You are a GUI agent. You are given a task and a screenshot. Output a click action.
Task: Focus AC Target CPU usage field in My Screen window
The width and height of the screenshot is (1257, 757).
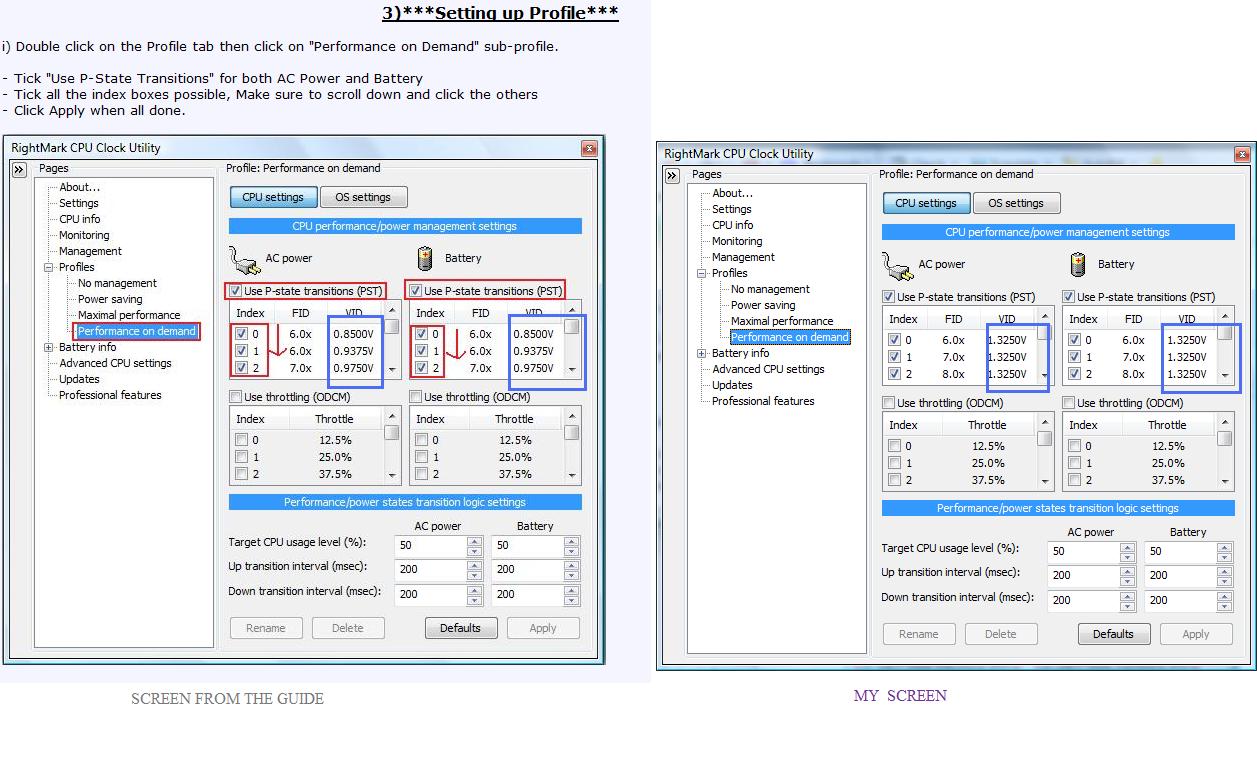click(x=1084, y=551)
